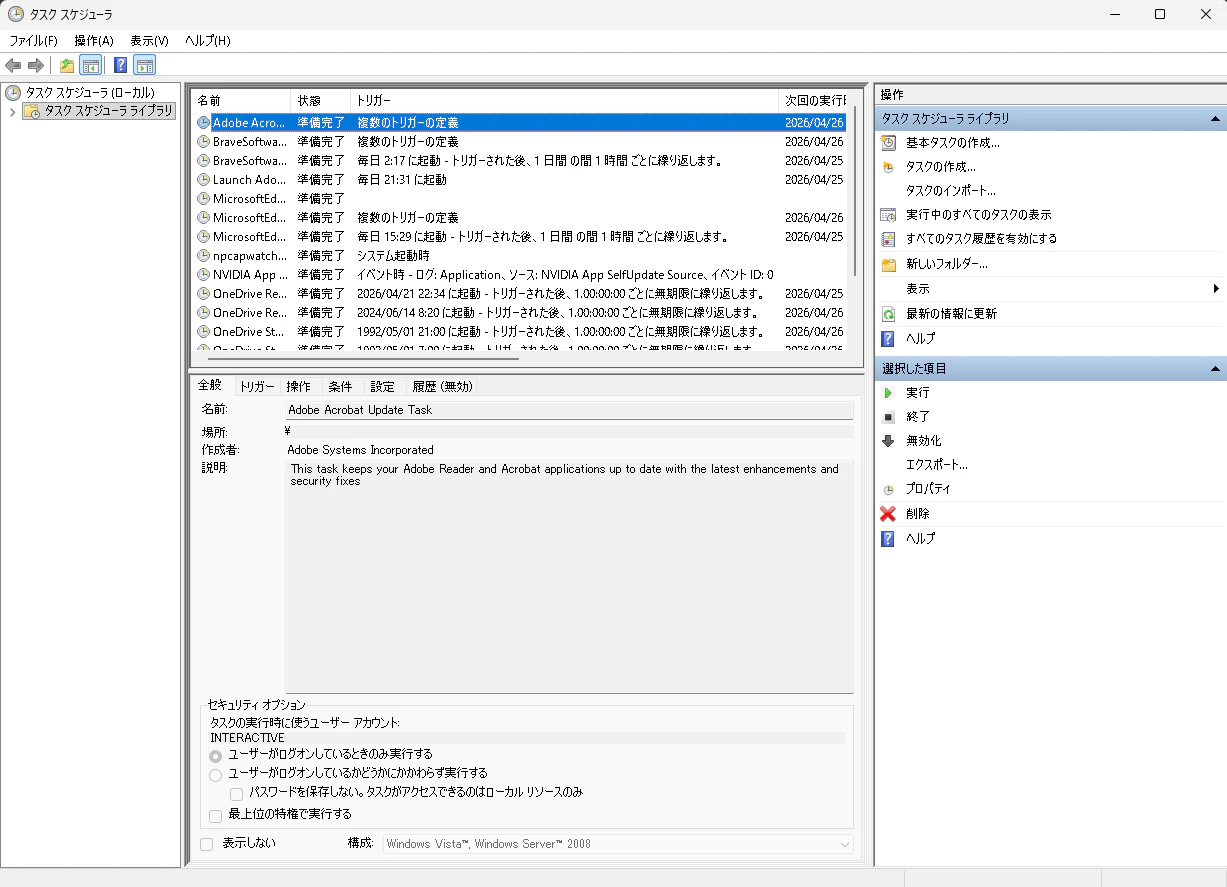Image resolution: width=1227 pixels, height=887 pixels.
Task: Click the clock icon of npcapwatch... task row
Action: coord(204,256)
